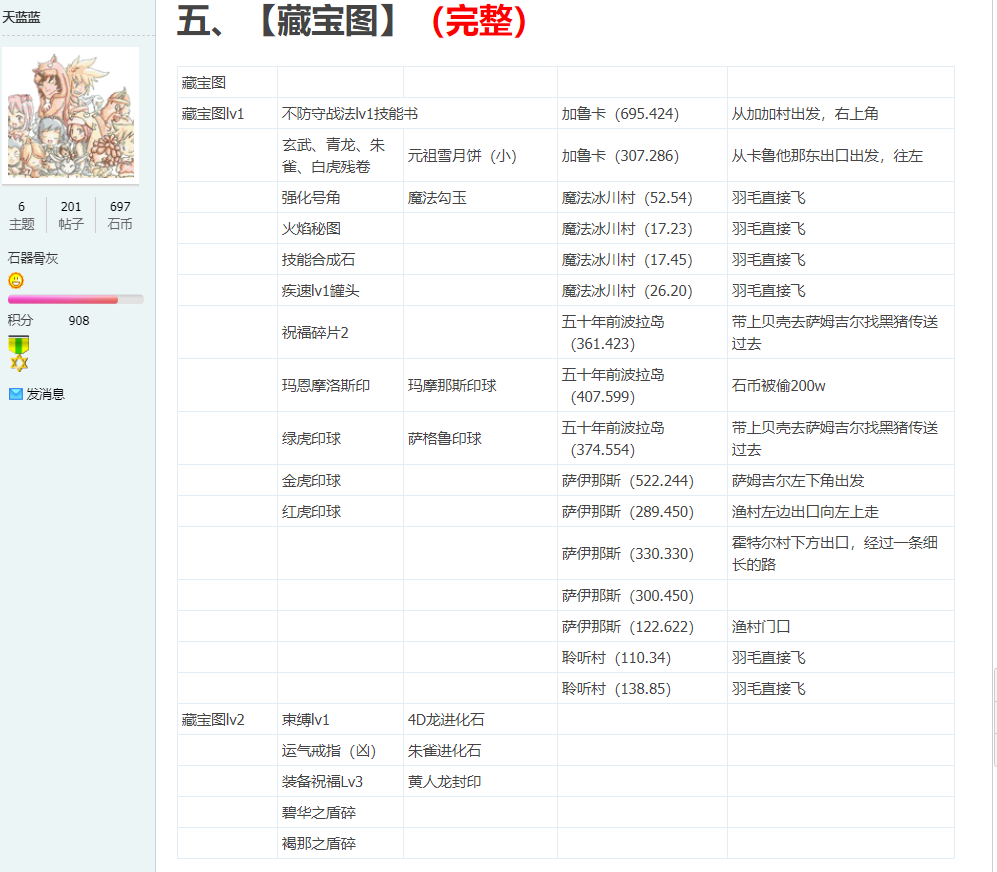Click the blue envelope message icon
This screenshot has width=997, height=872.
15,394
